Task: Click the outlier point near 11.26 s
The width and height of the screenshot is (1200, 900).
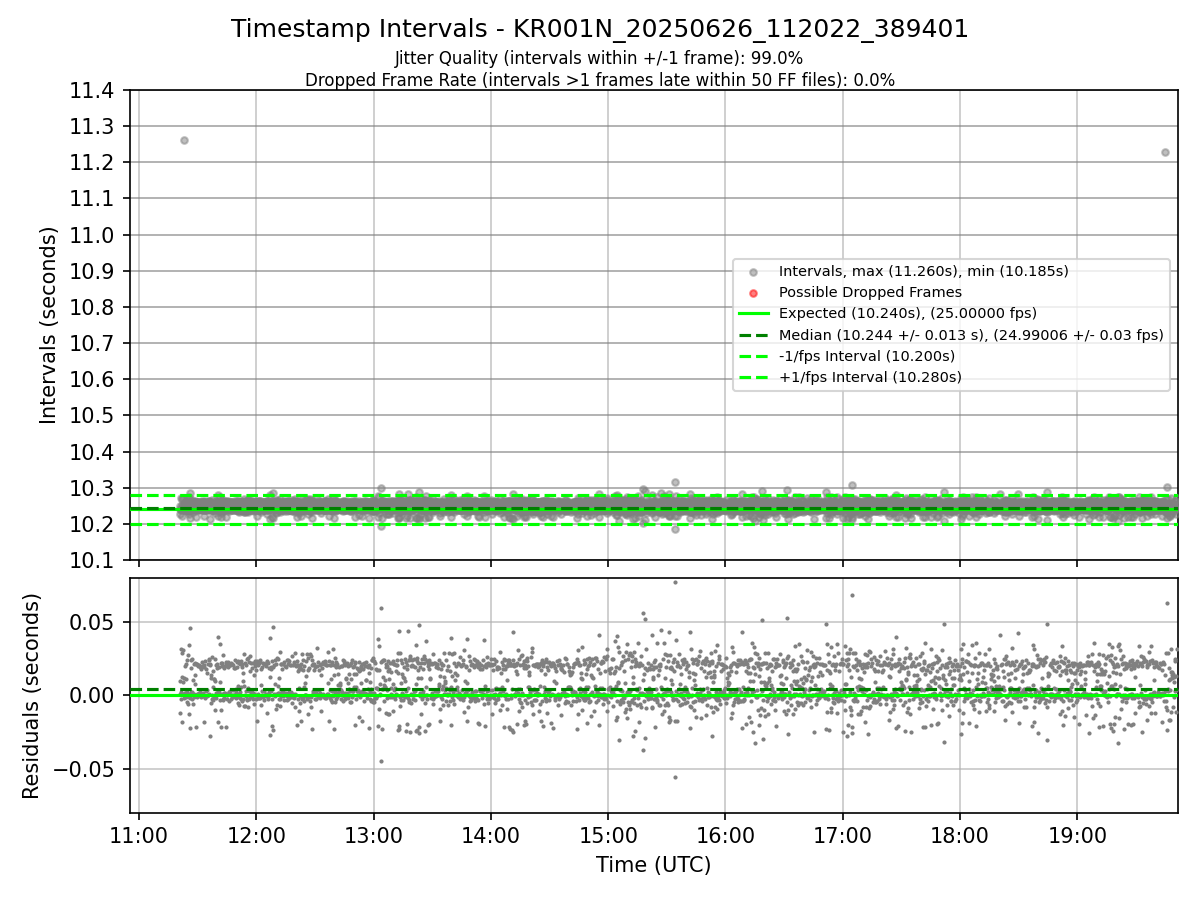Action: [184, 140]
